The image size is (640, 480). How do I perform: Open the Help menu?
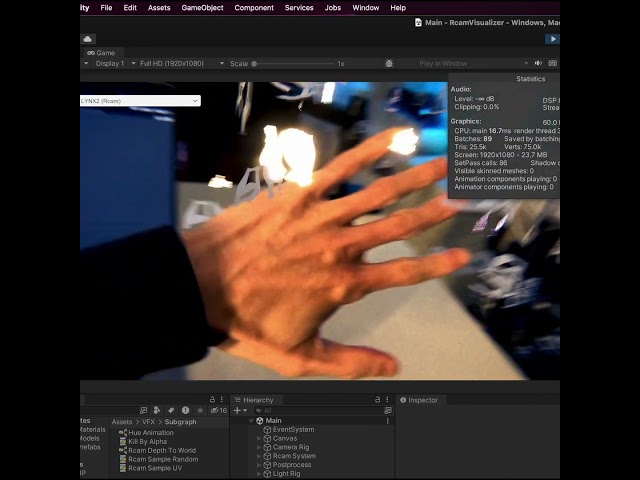398,8
